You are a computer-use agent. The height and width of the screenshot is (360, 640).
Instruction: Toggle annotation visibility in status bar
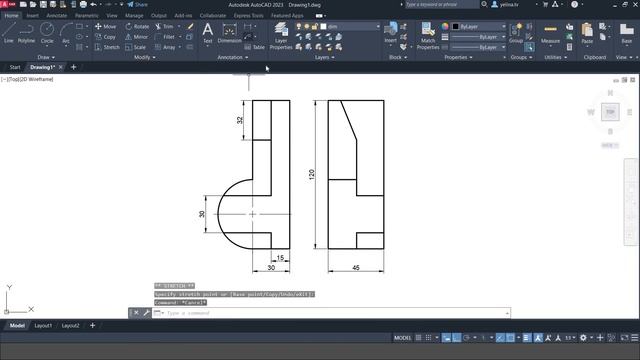point(538,338)
